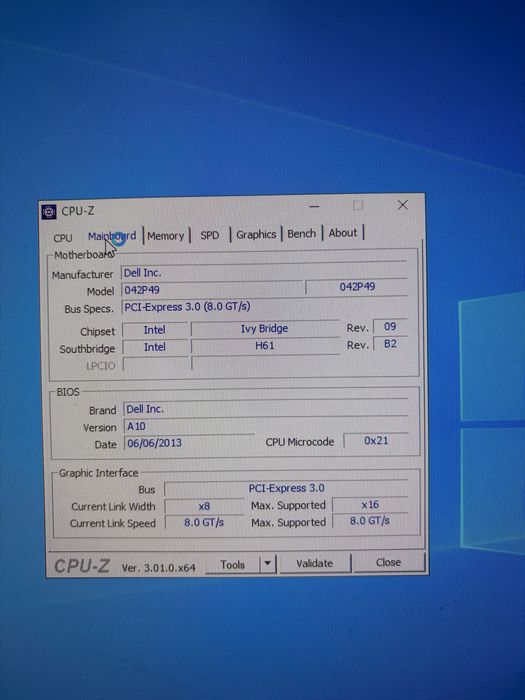Click CPU Microcode value 0x21

pos(376,441)
